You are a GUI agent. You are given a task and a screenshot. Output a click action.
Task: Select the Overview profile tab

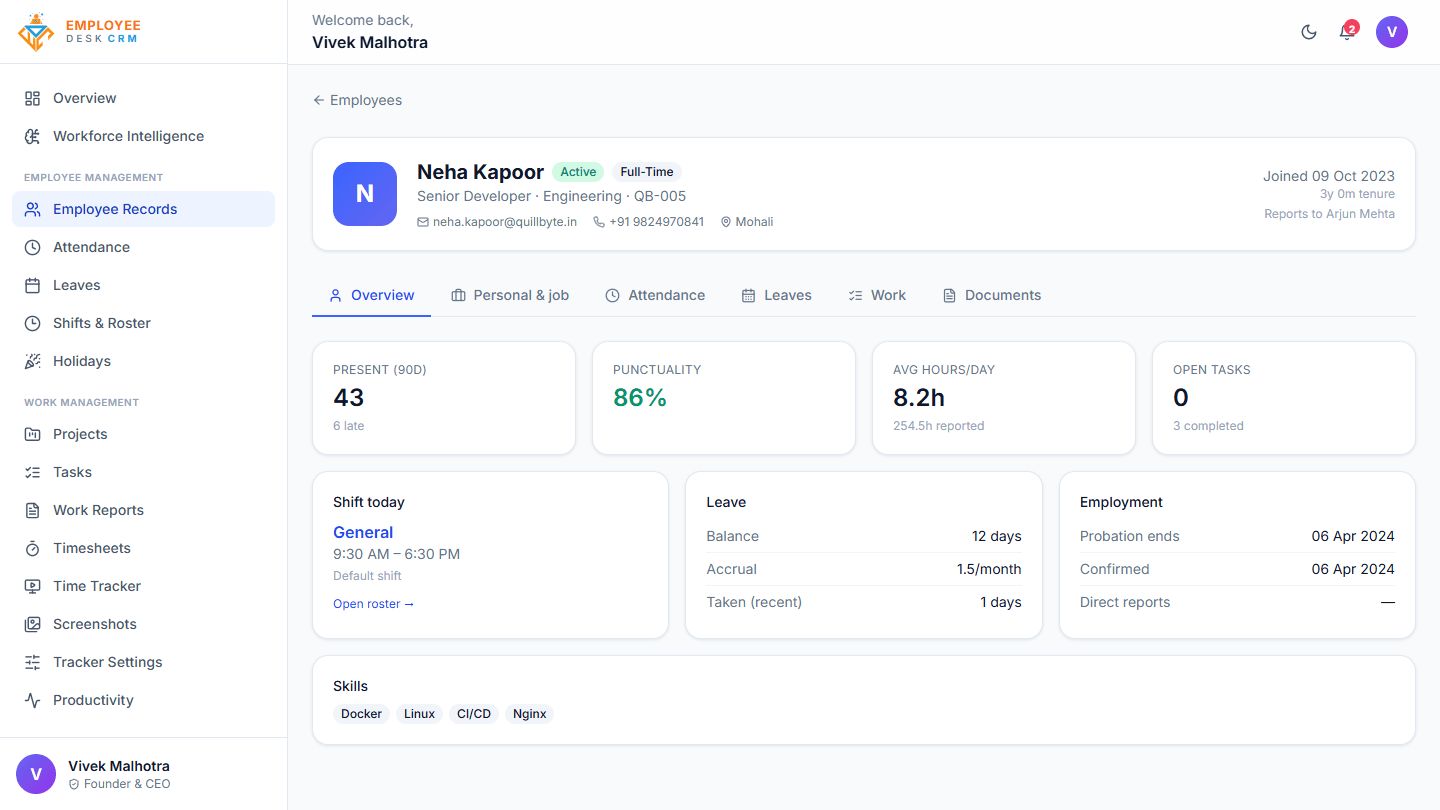pos(372,295)
